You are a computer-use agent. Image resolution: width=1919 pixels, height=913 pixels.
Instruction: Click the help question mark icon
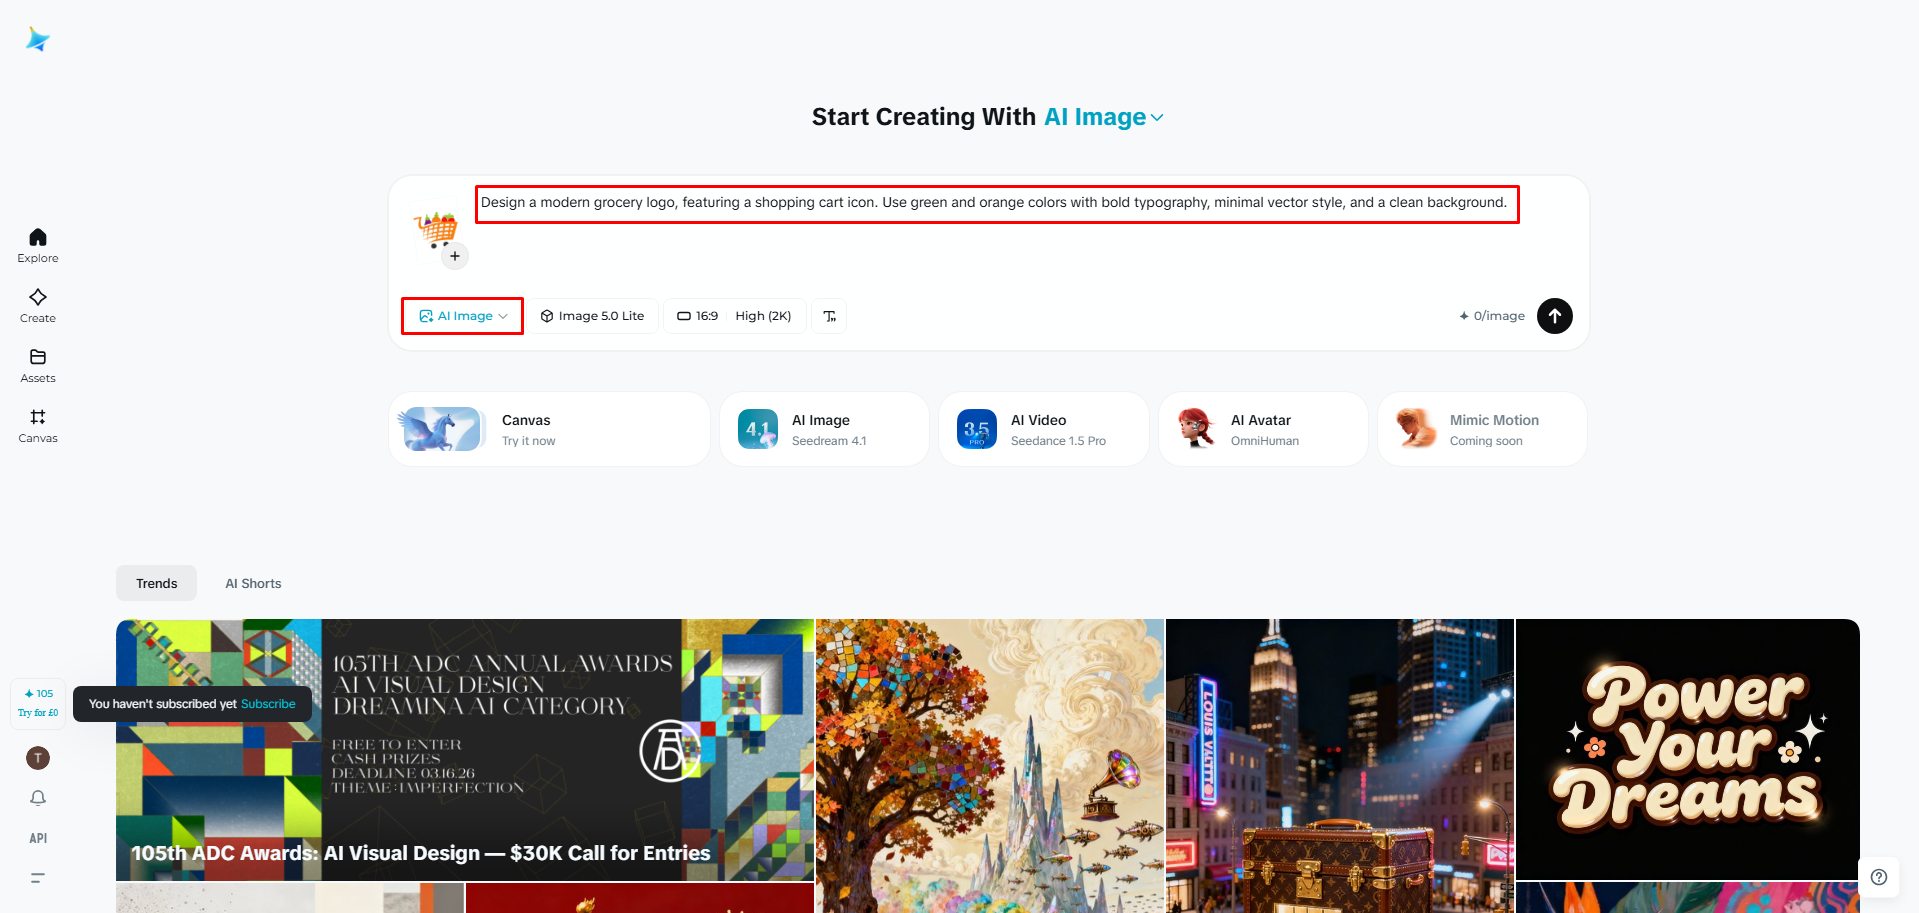(1879, 877)
